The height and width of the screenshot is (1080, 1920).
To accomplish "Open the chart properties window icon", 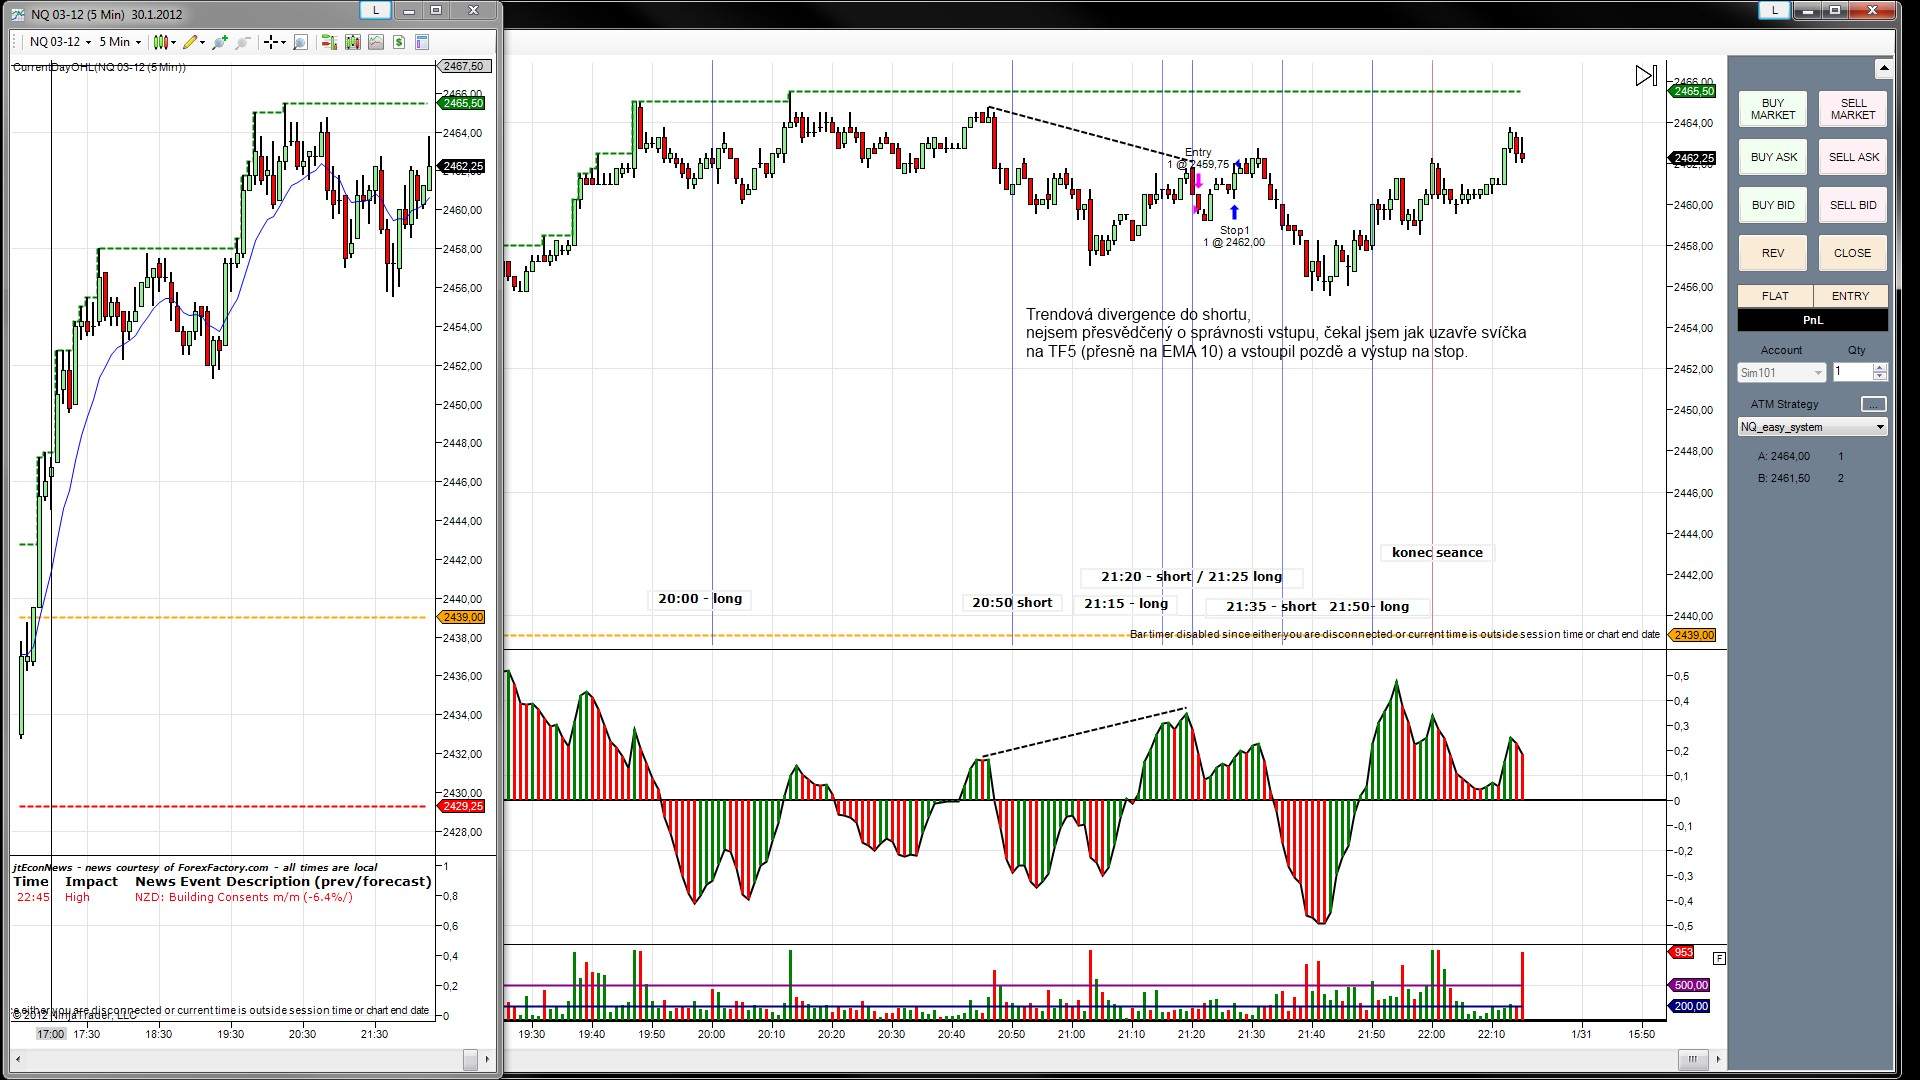I will click(422, 42).
